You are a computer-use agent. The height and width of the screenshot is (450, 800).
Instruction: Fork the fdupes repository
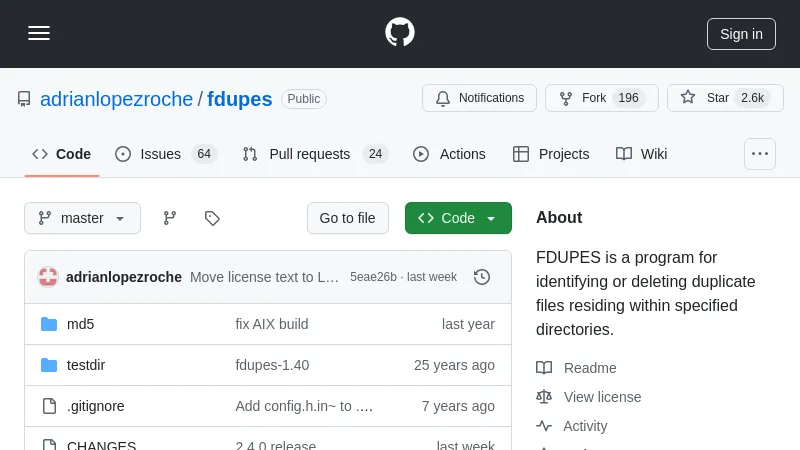601,98
